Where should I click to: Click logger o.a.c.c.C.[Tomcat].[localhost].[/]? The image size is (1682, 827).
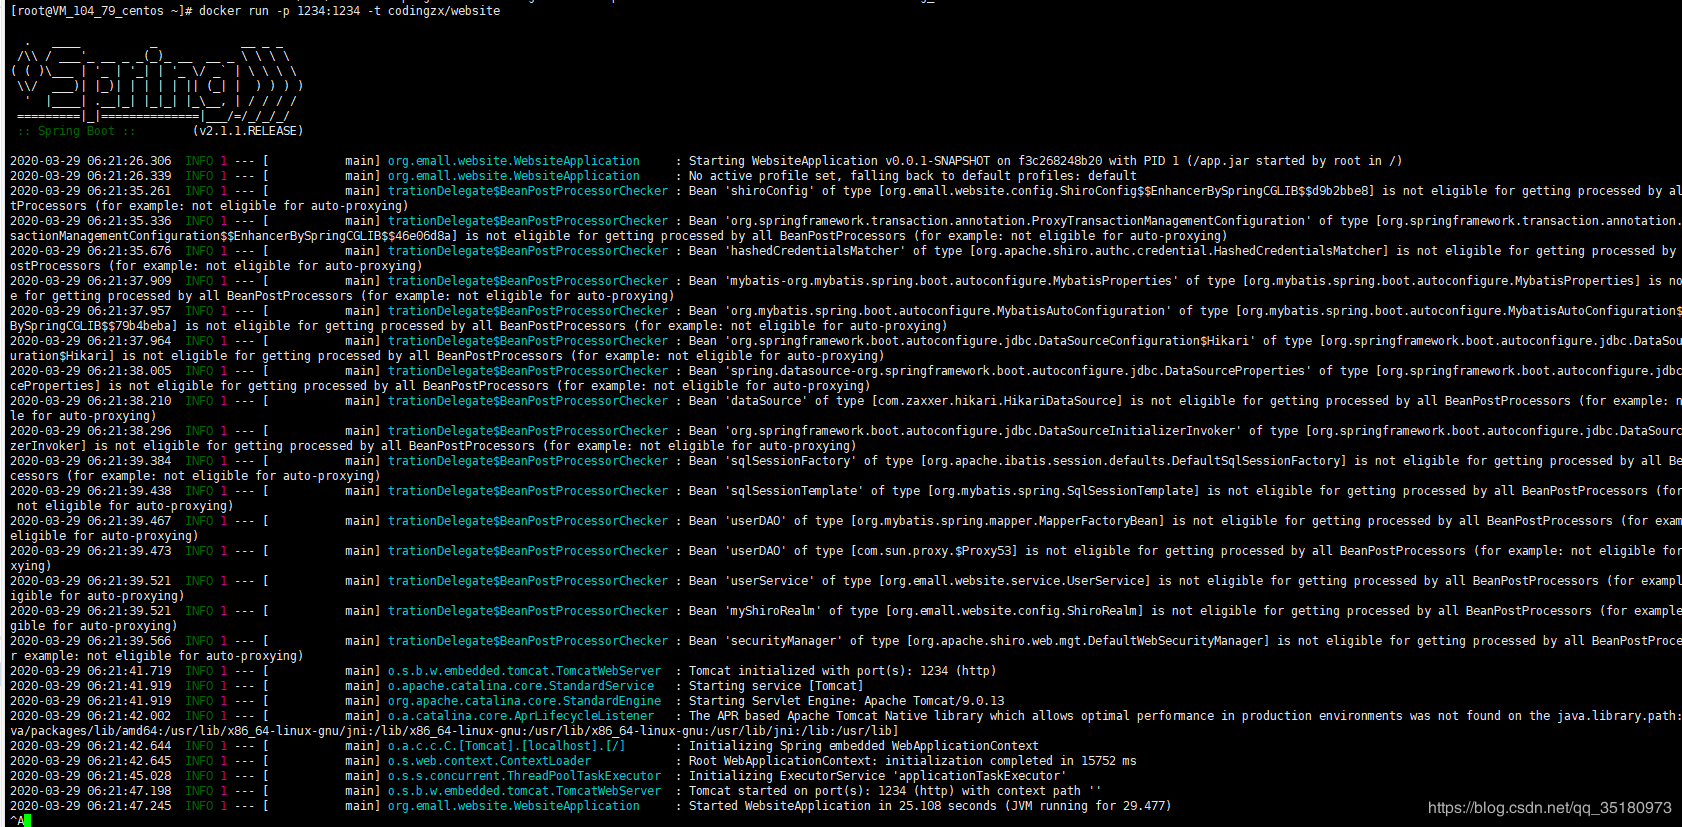point(506,746)
